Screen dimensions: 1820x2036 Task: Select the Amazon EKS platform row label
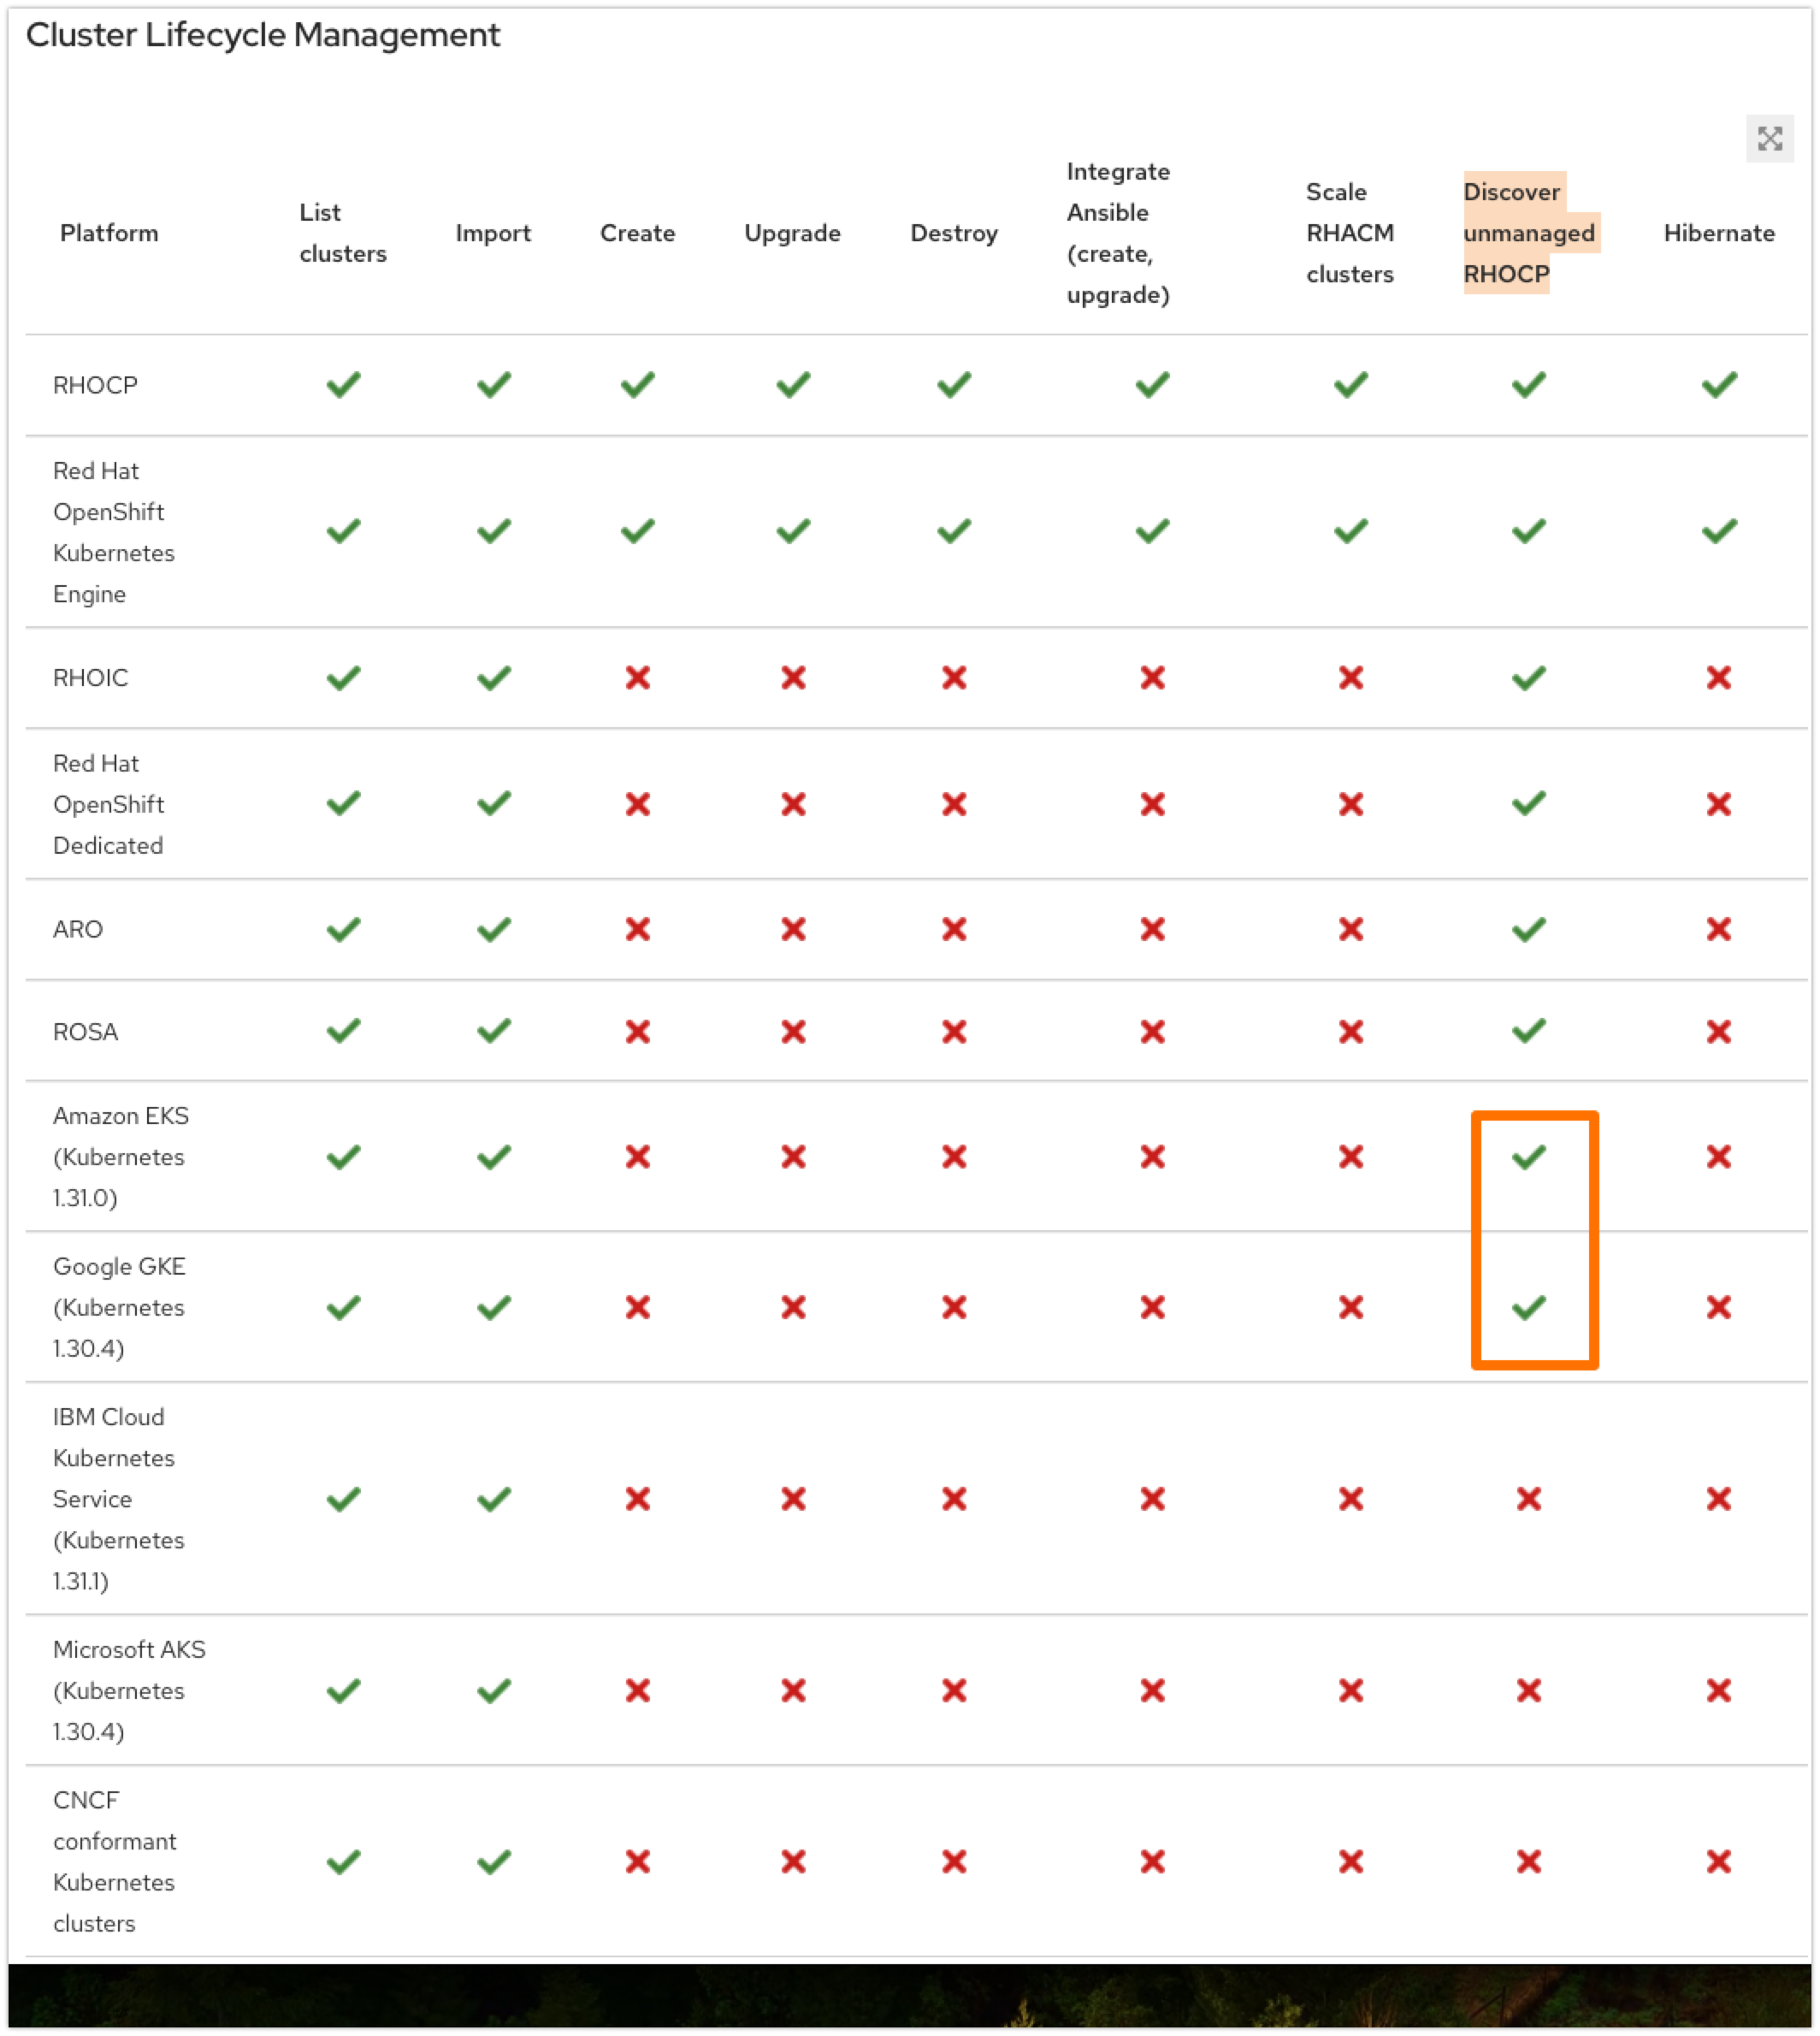(x=121, y=1157)
